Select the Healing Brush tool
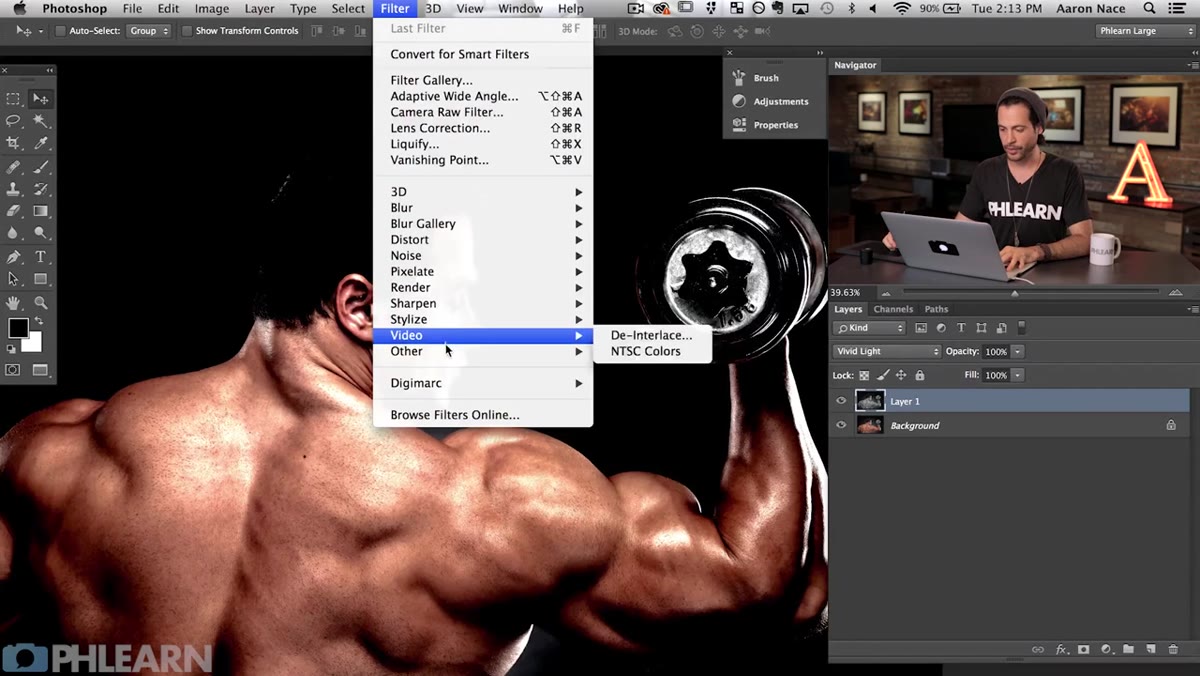Image resolution: width=1200 pixels, height=676 pixels. coord(14,167)
